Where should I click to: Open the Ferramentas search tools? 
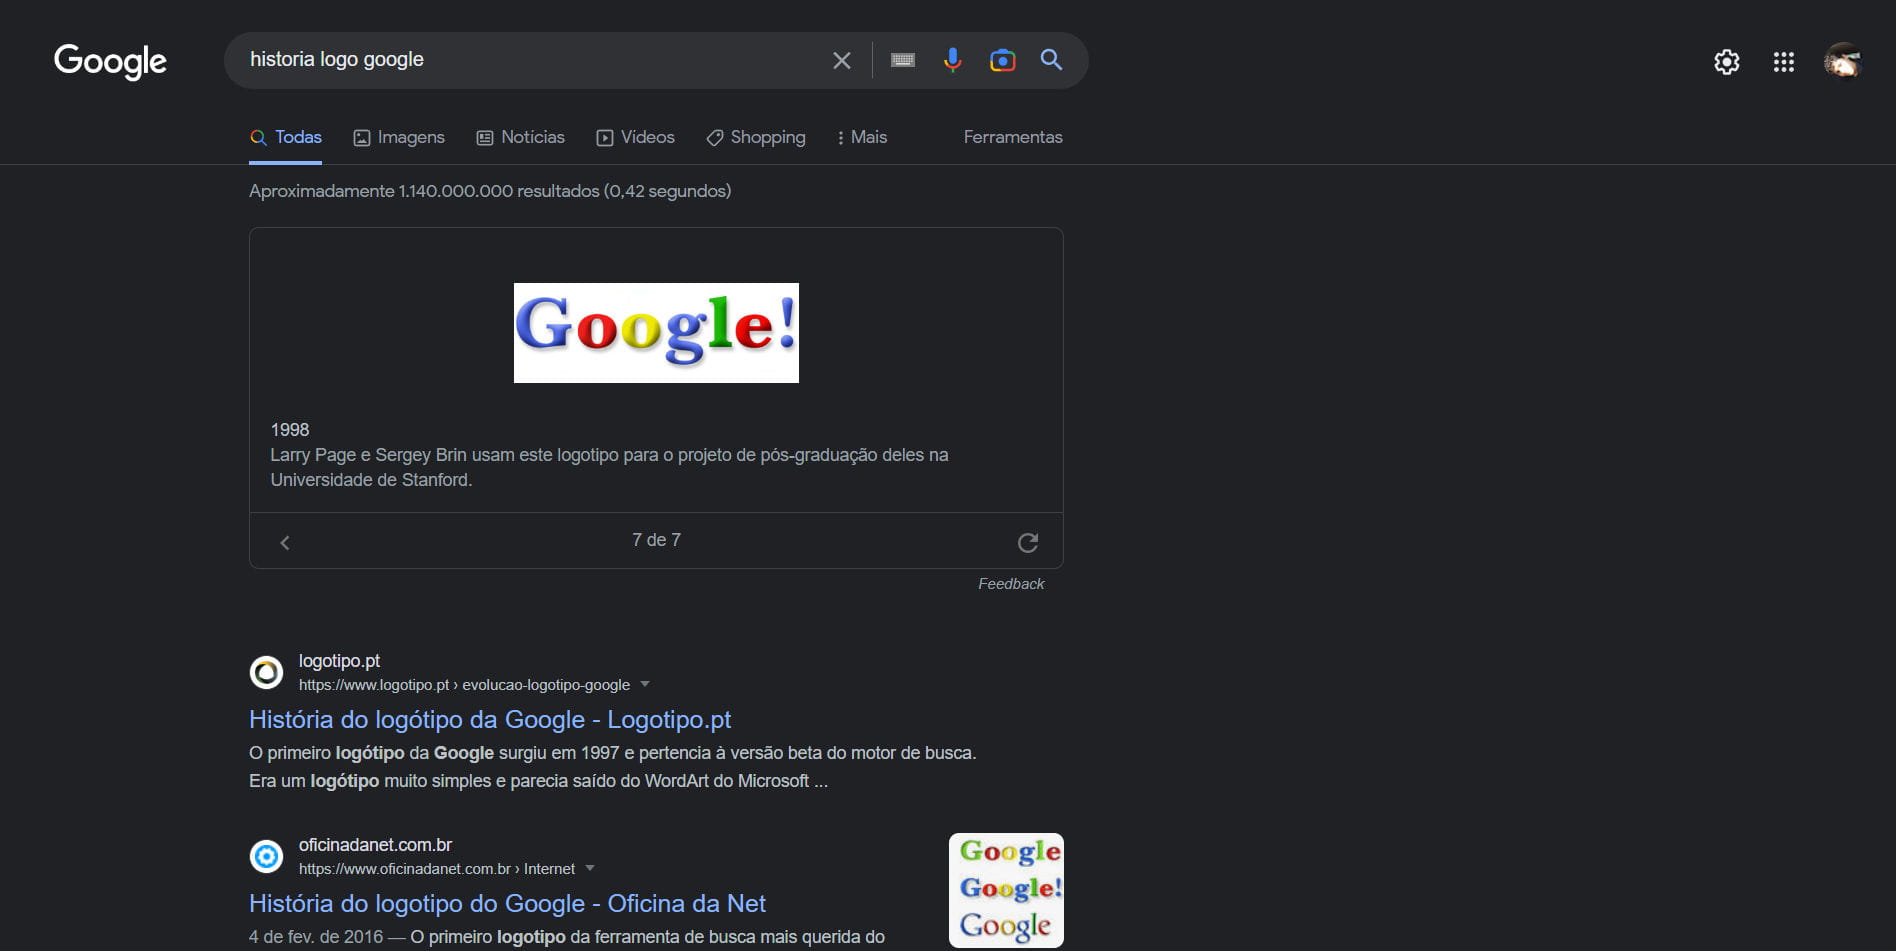point(1013,138)
